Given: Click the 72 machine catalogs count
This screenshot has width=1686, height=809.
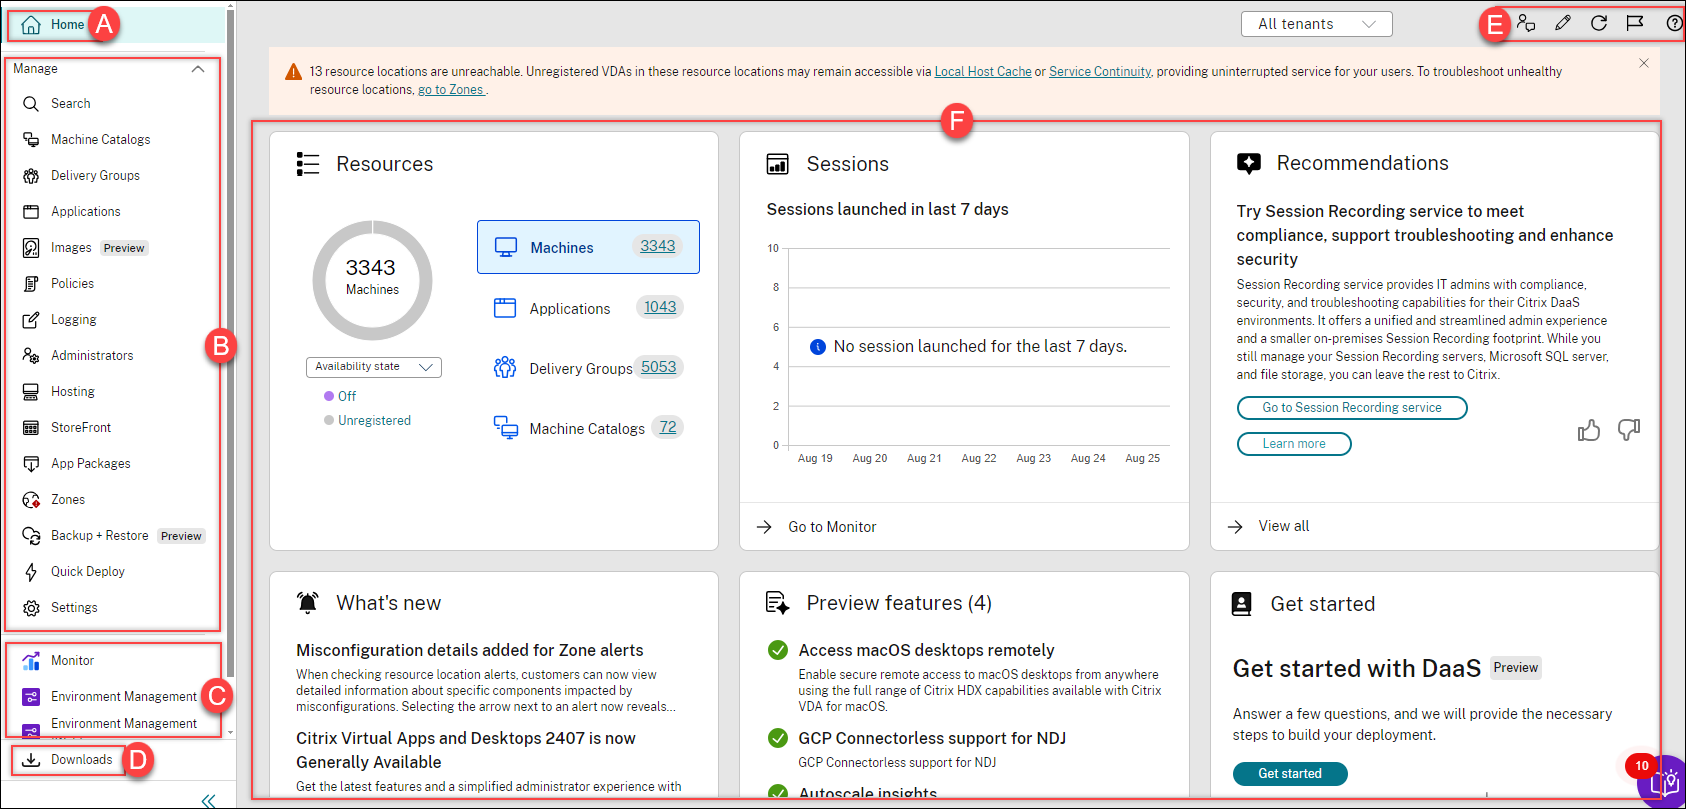Looking at the screenshot, I should point(668,427).
